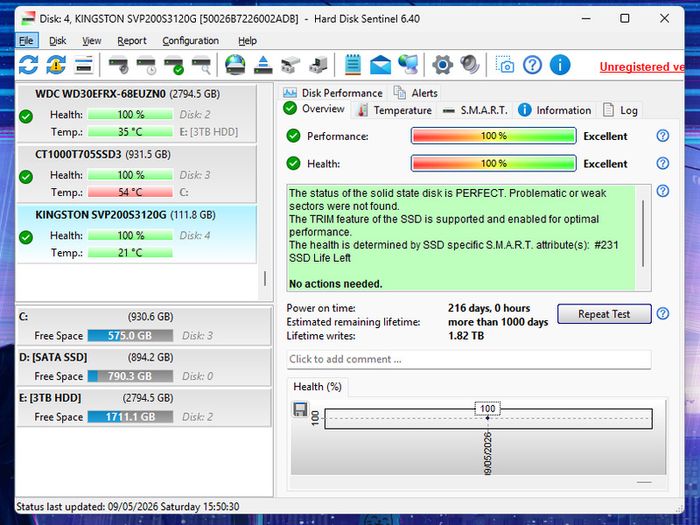The height and width of the screenshot is (525, 700).
Task: Click the globe over disk toolbar icon
Action: 235,65
